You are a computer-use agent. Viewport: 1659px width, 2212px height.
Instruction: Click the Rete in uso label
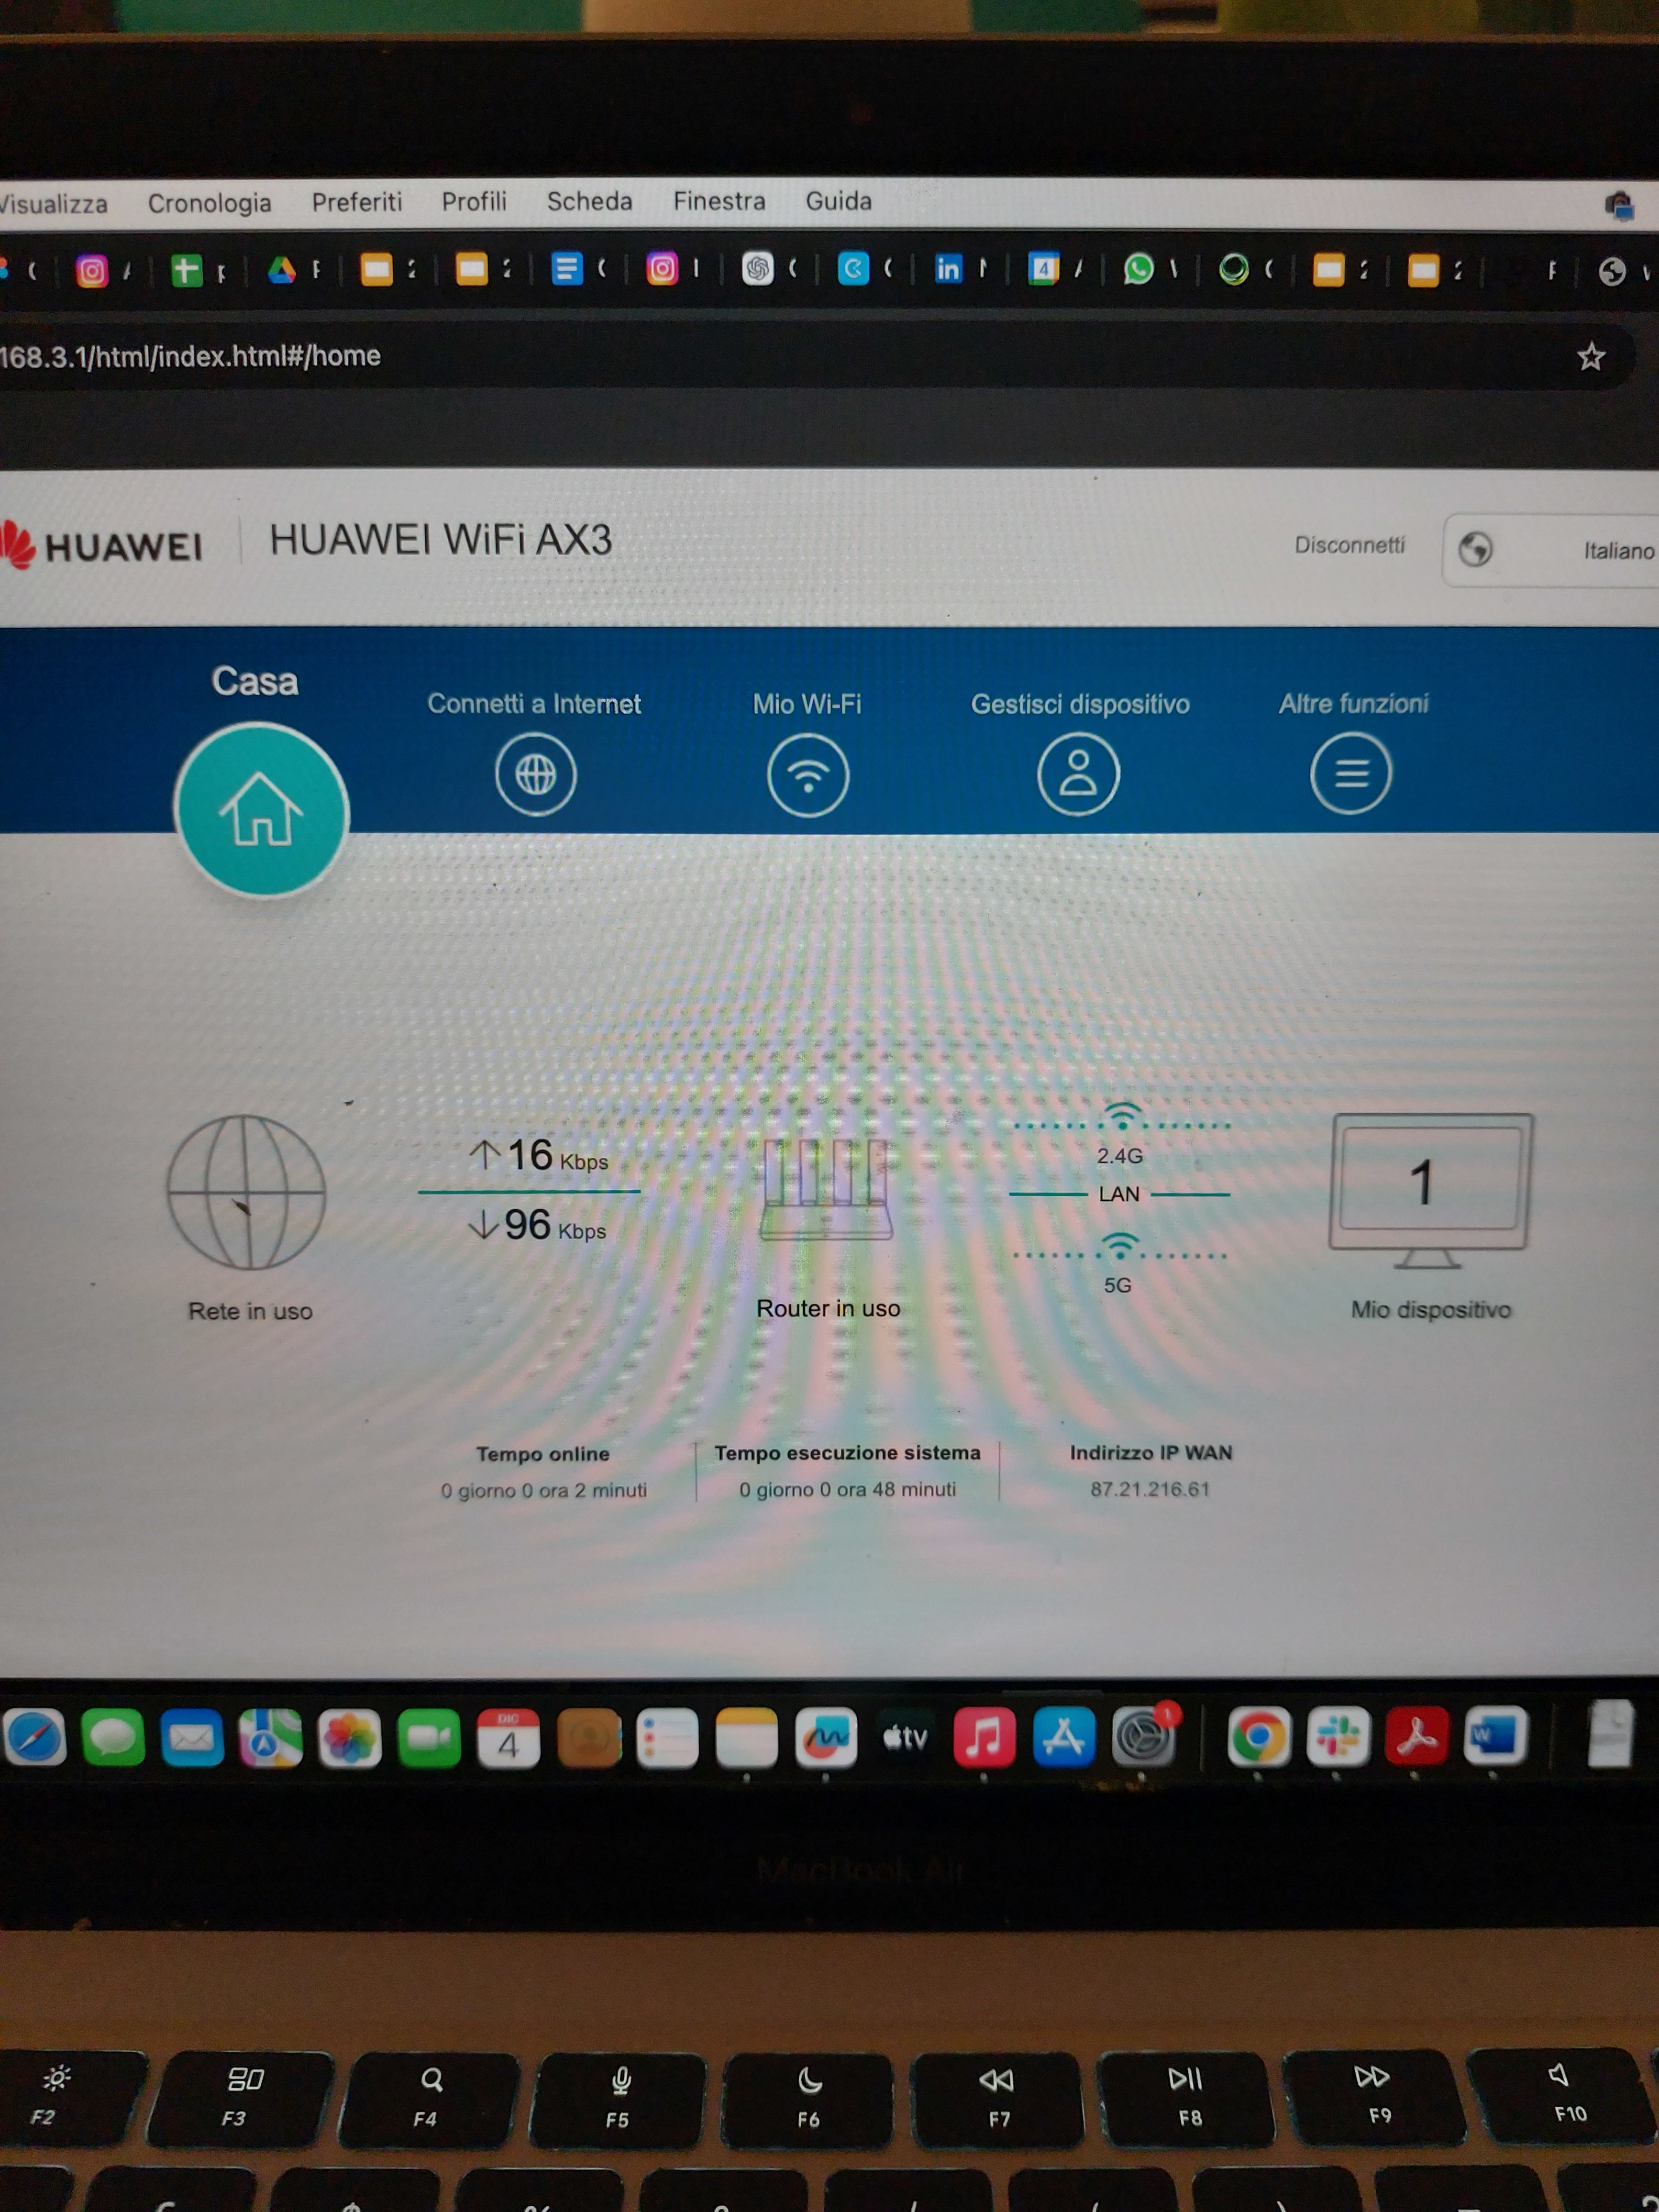click(x=250, y=1311)
